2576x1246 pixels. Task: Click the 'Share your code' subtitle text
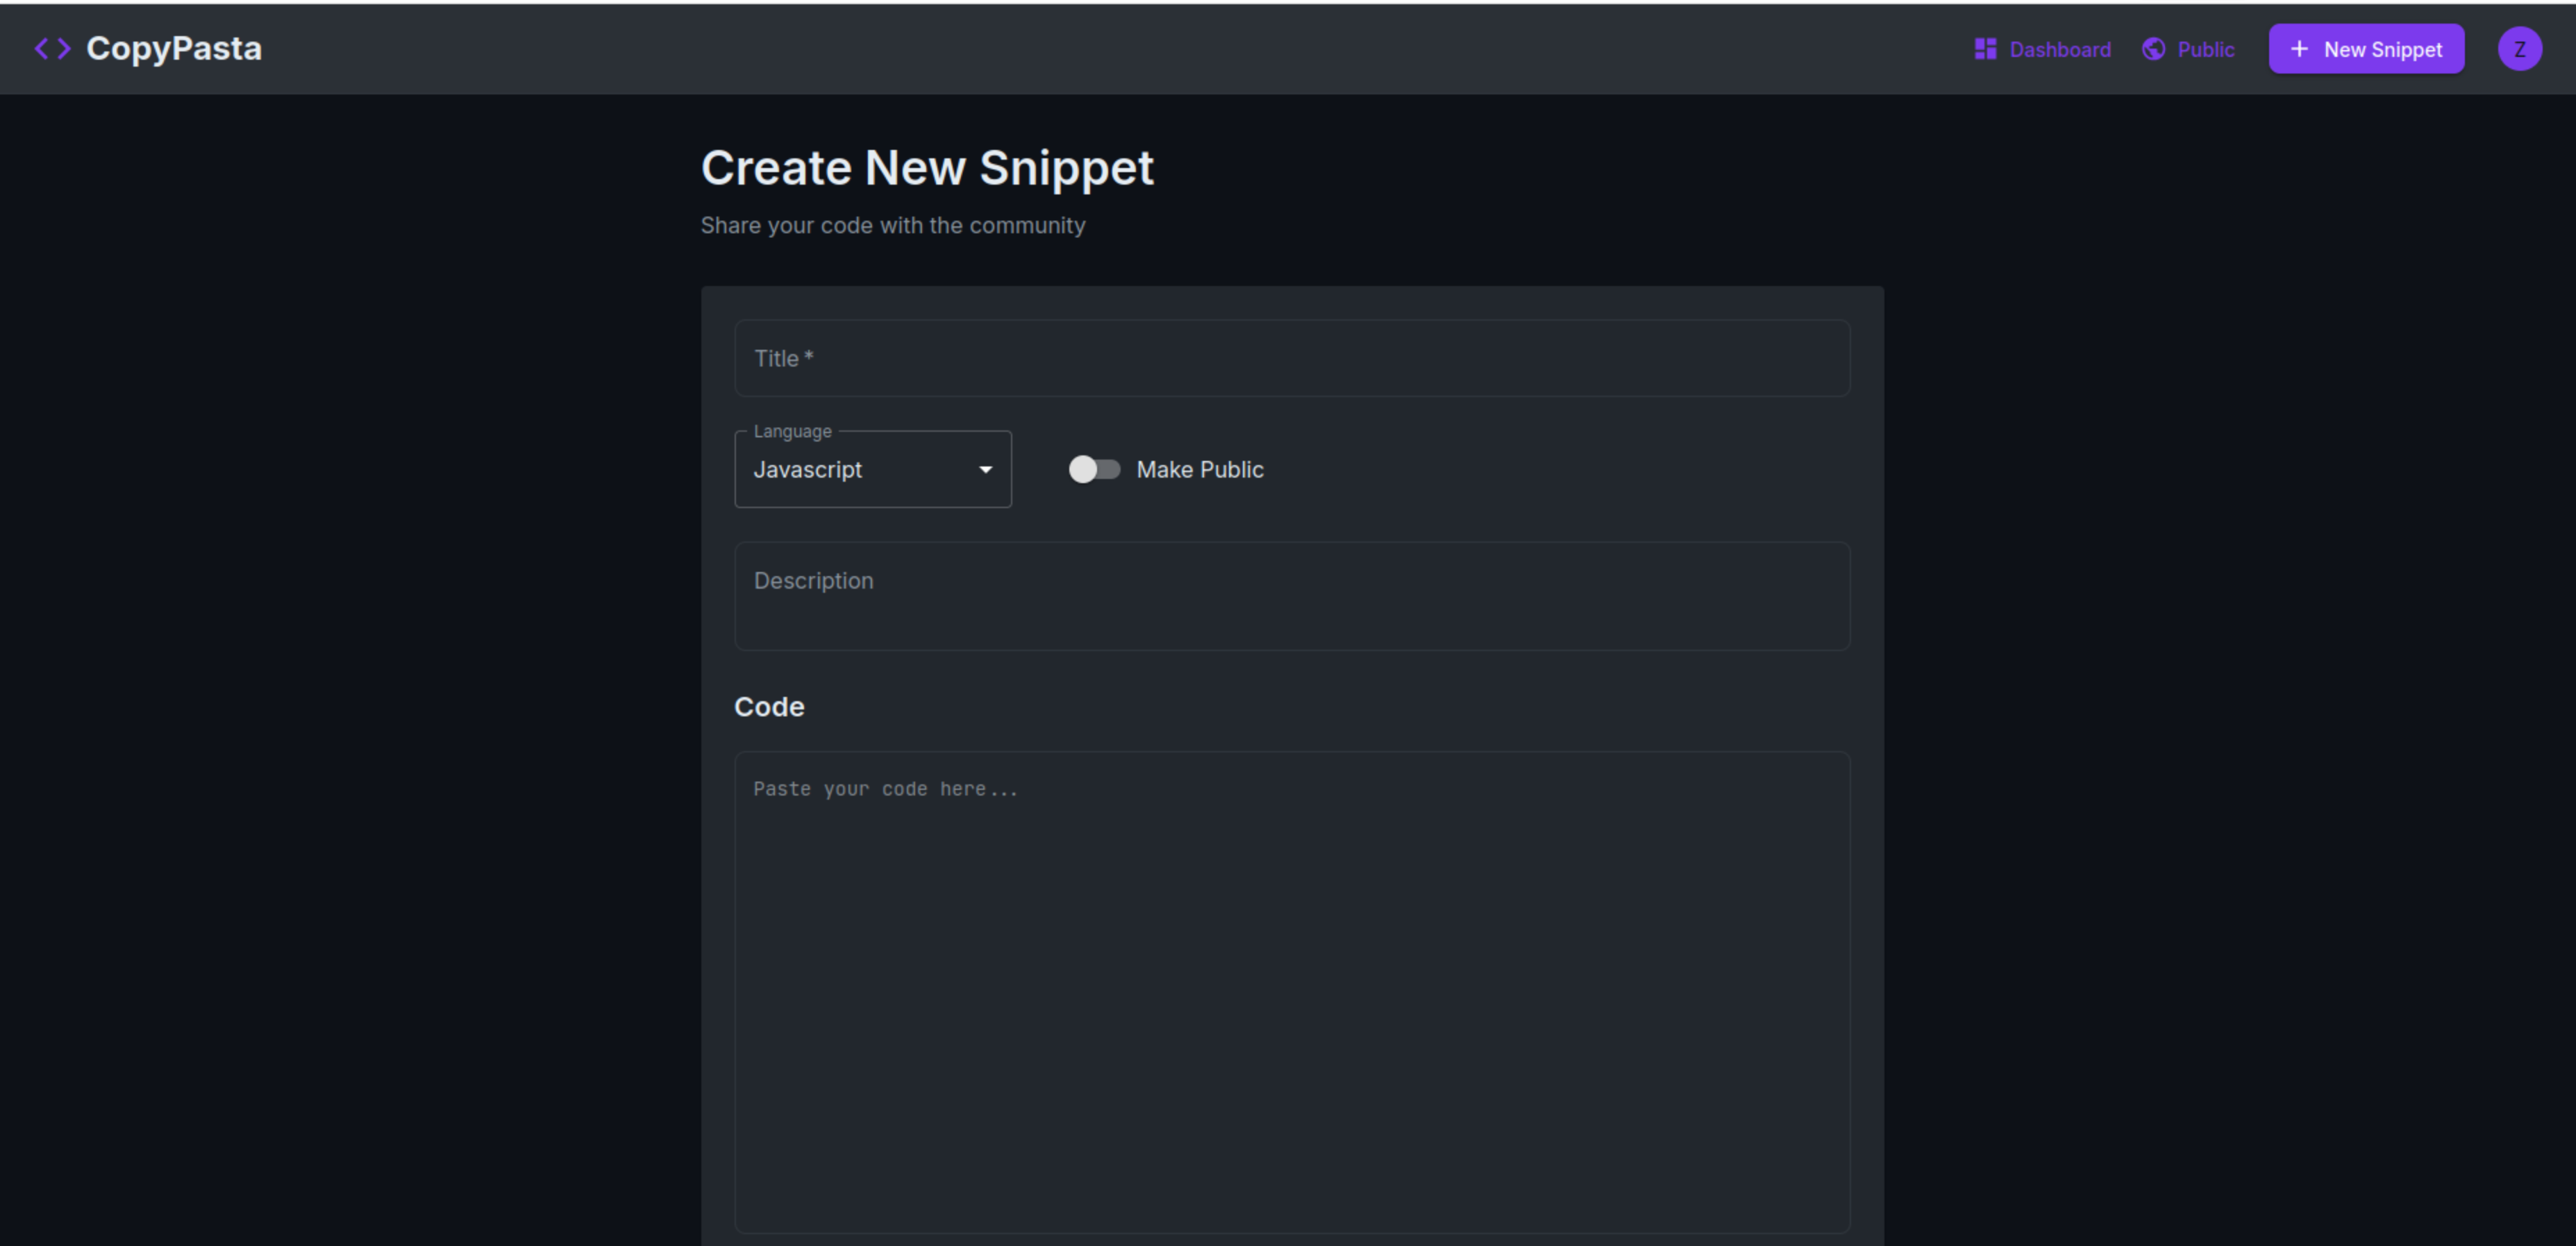[892, 225]
